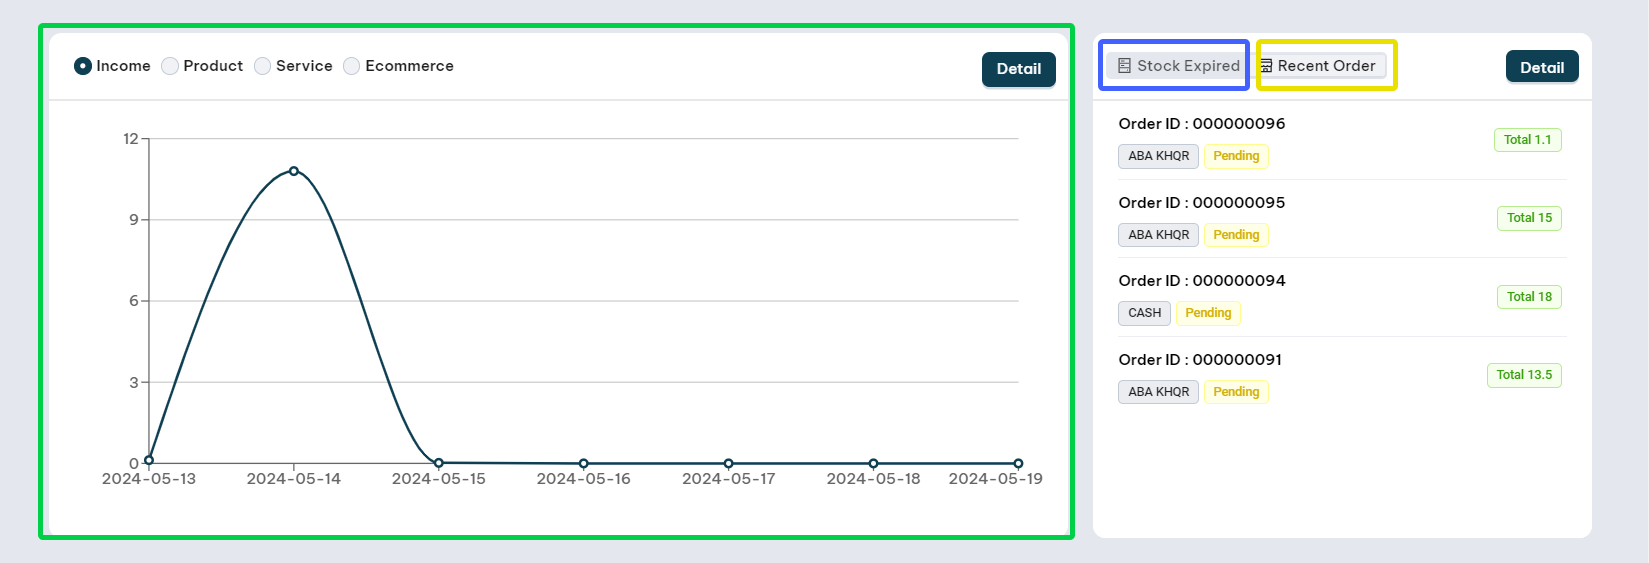Select Order ID 000000094 entry
The image size is (1649, 563).
(1201, 281)
